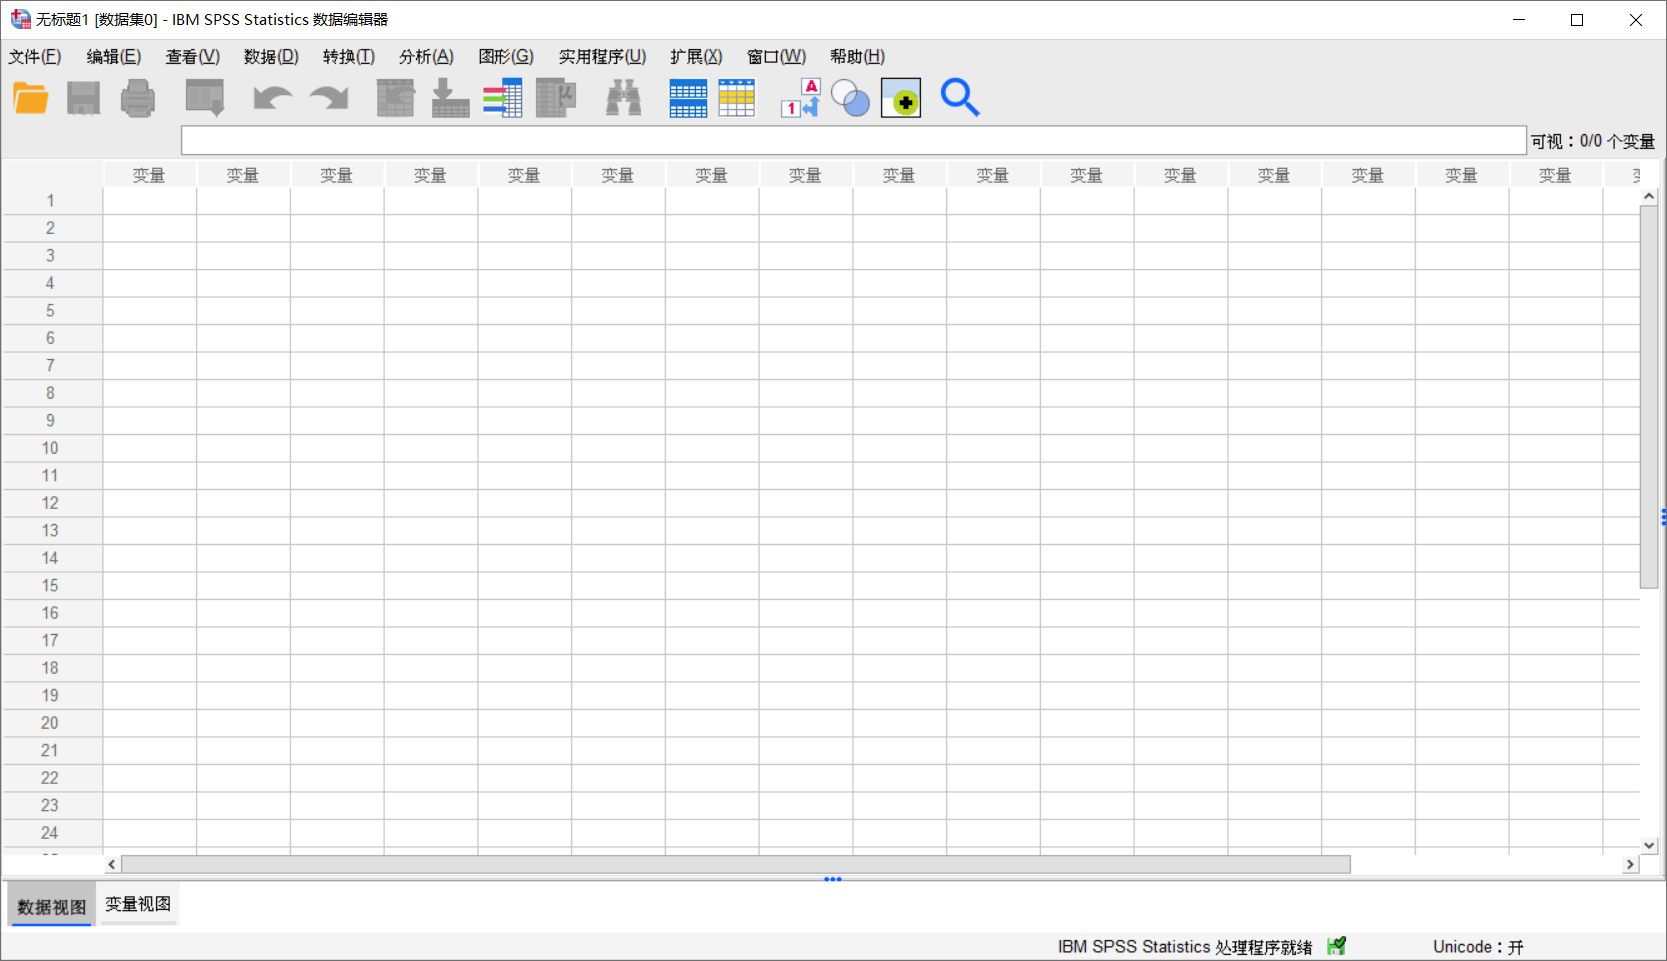
Task: Toggle Value labels icon
Action: pyautogui.click(x=801, y=98)
